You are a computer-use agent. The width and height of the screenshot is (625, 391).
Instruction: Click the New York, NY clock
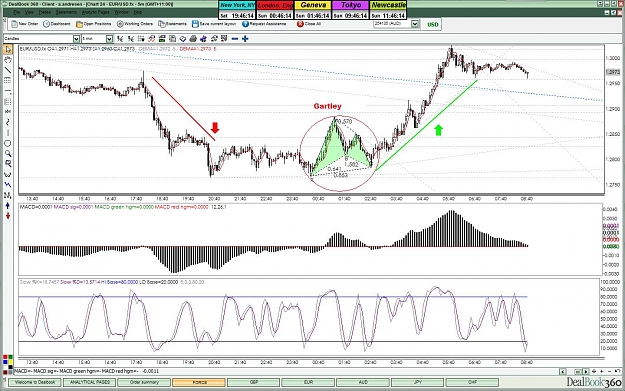(237, 10)
